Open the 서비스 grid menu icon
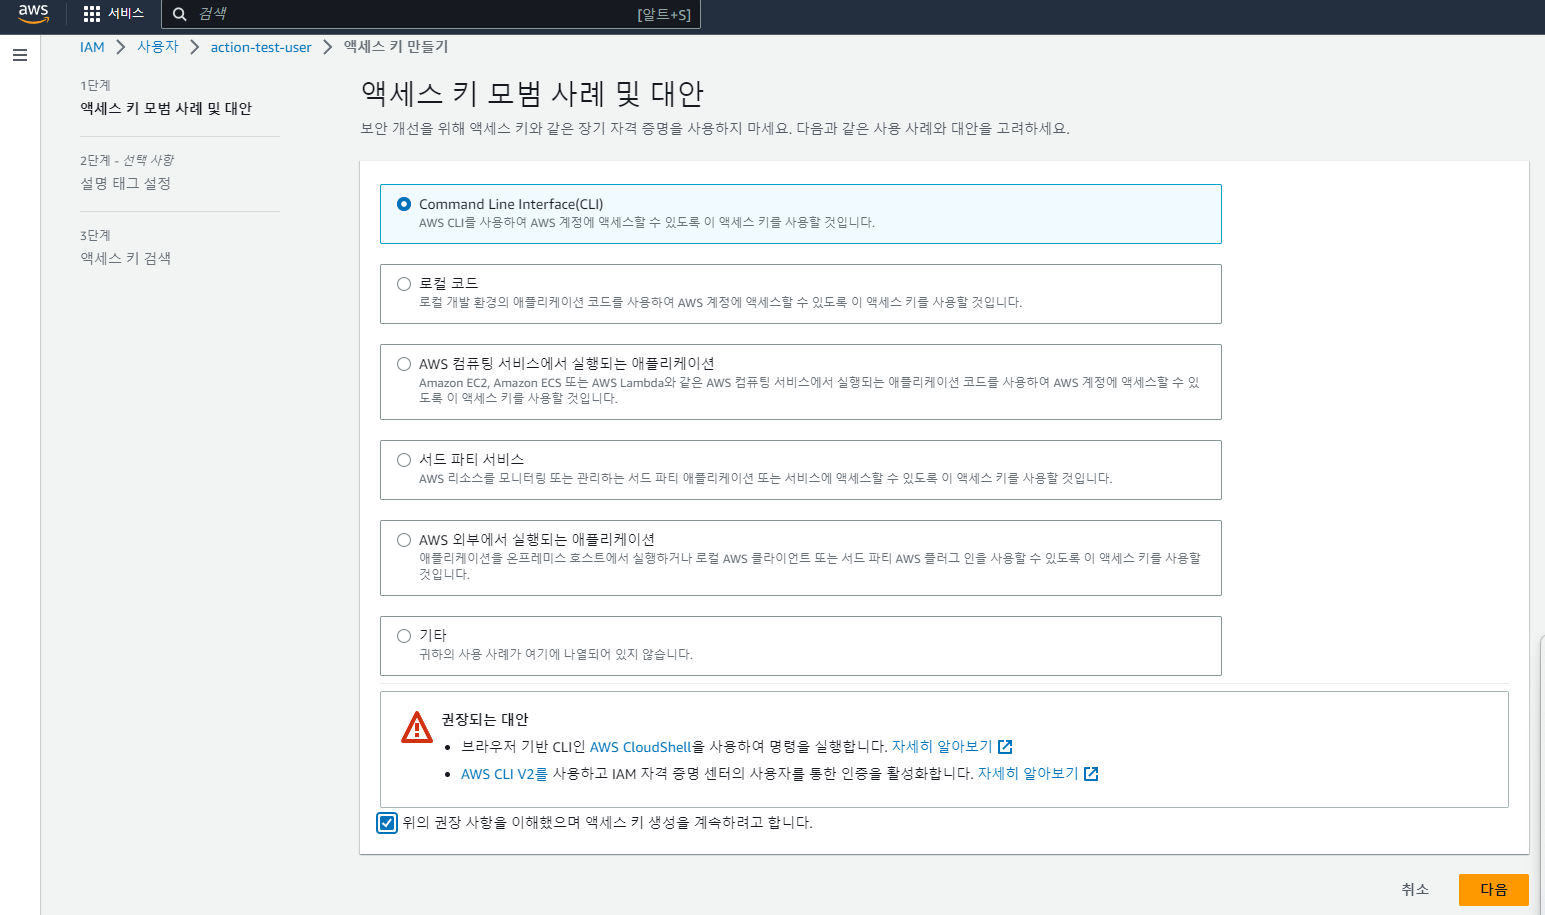The height and width of the screenshot is (915, 1545). [92, 14]
